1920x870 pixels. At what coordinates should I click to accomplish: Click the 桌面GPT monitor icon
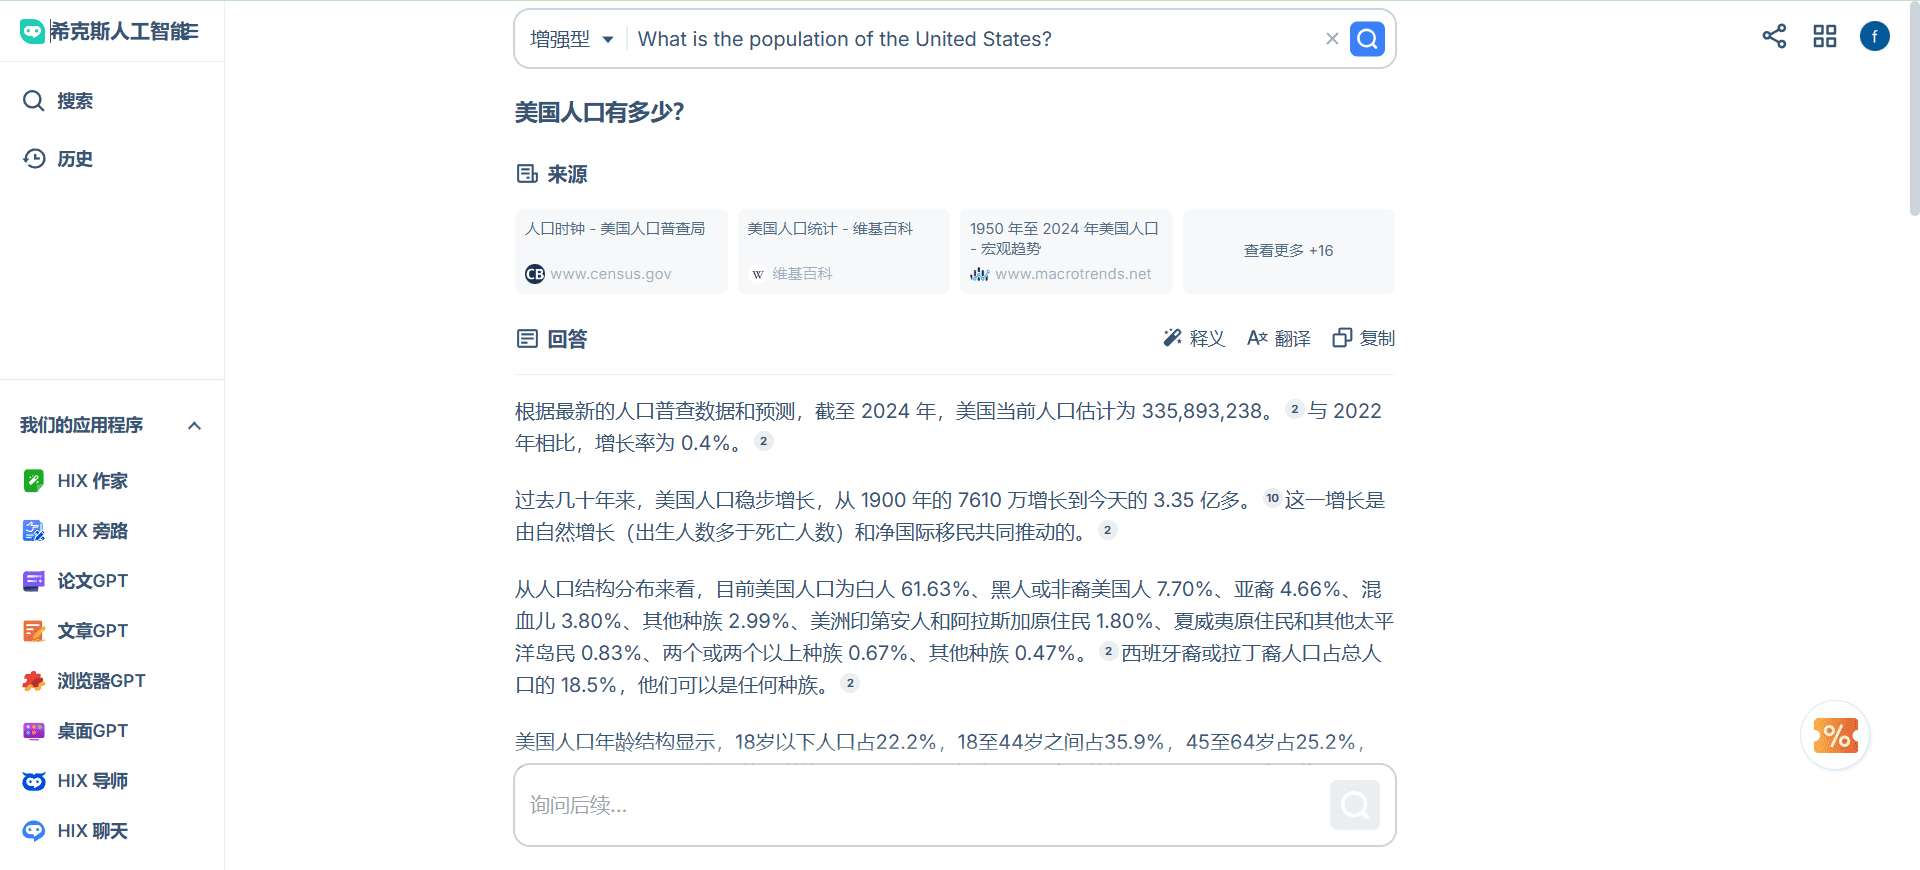point(34,731)
